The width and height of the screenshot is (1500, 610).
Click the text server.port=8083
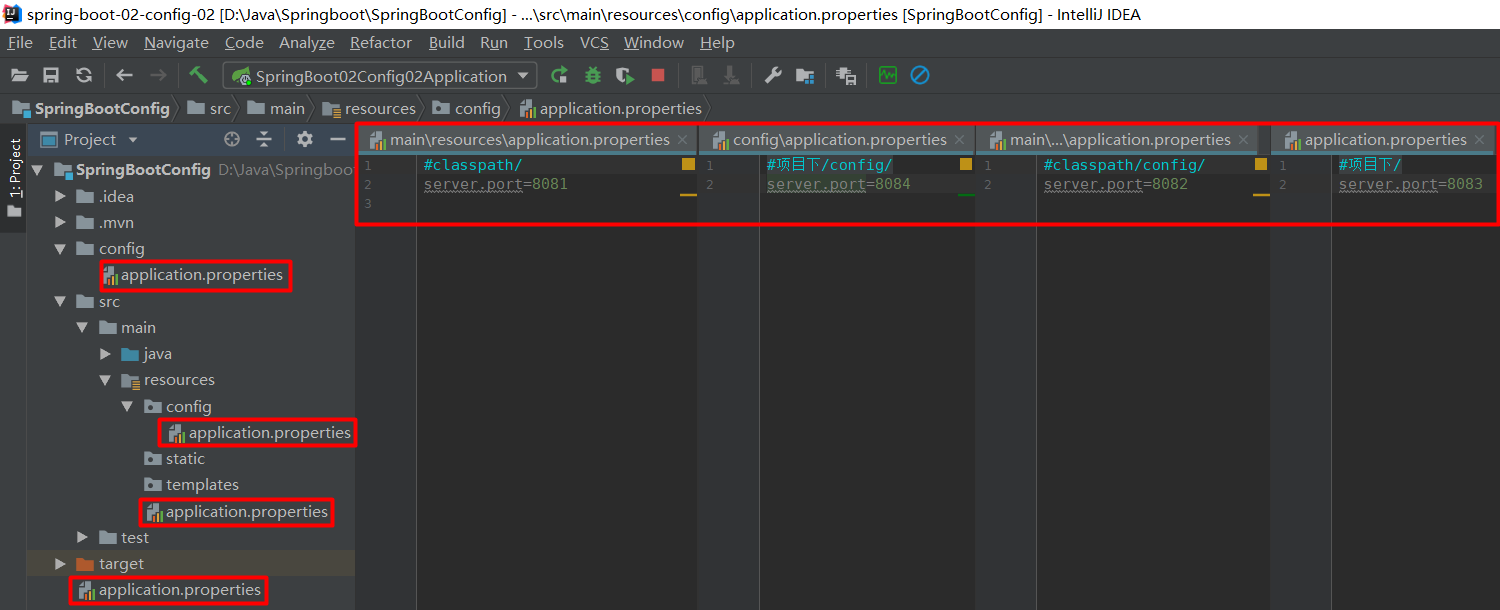pyautogui.click(x=1410, y=185)
